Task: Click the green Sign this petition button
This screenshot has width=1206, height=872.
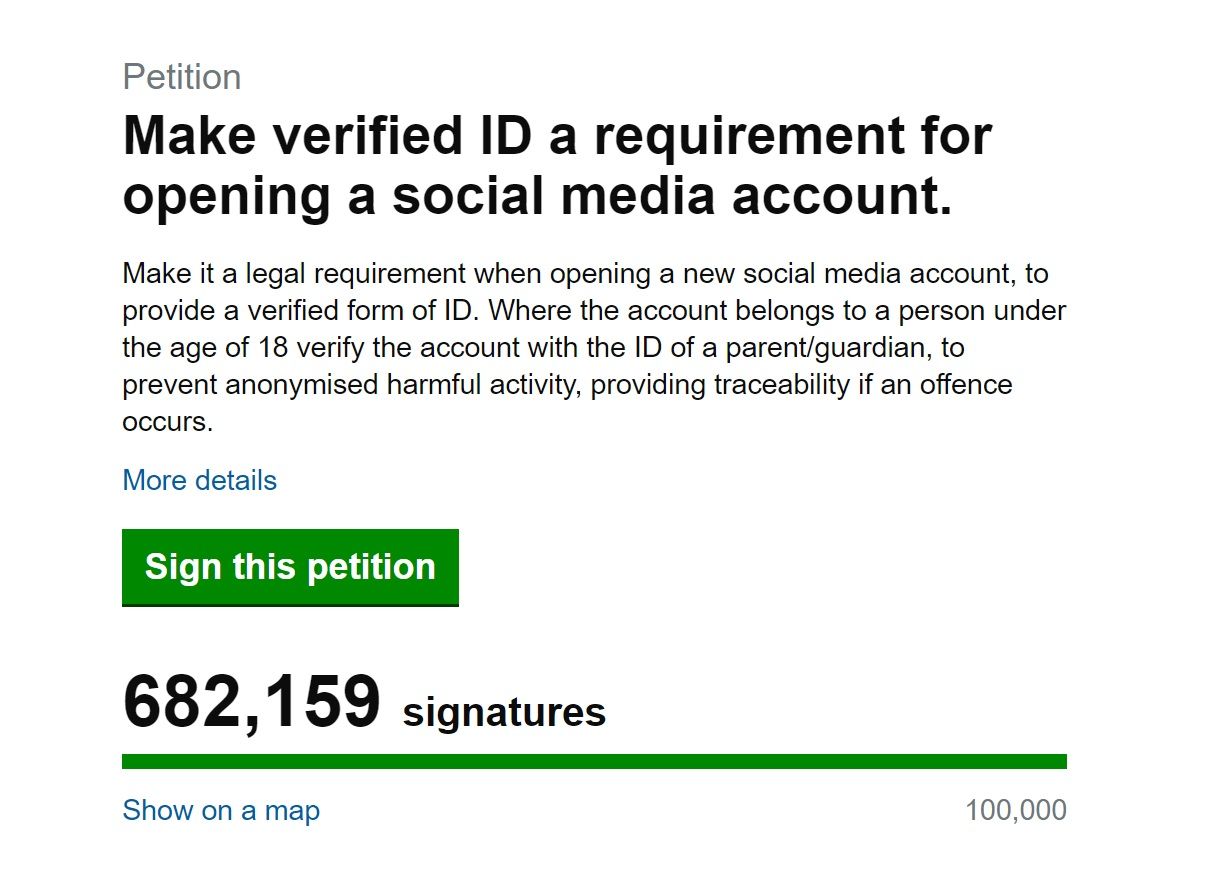Action: click(x=290, y=567)
